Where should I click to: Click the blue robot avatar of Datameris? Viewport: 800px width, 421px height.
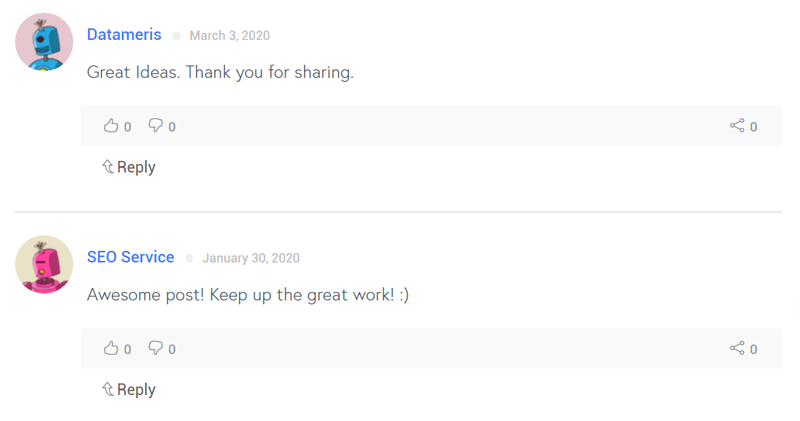pyautogui.click(x=44, y=42)
